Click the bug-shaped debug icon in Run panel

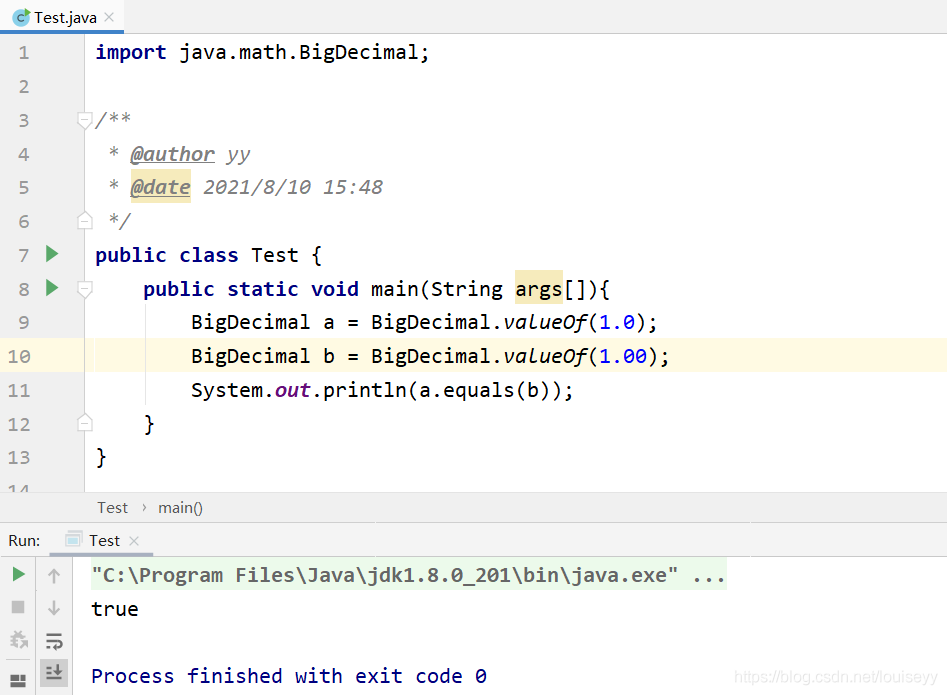pos(19,639)
